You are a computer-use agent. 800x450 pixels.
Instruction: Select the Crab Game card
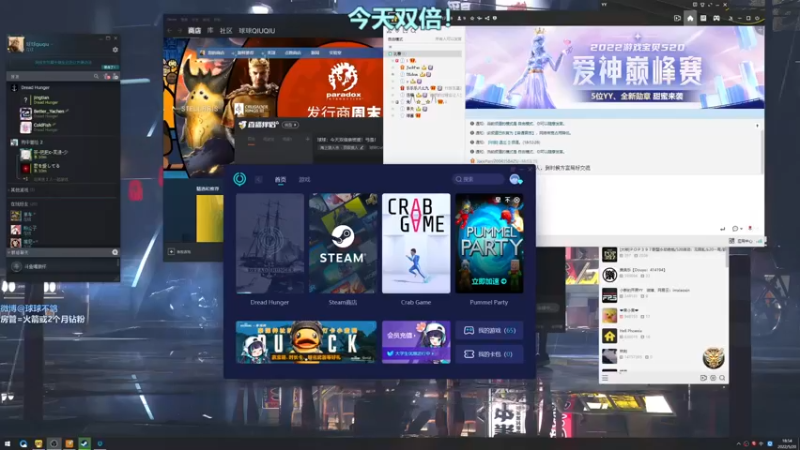pos(416,243)
